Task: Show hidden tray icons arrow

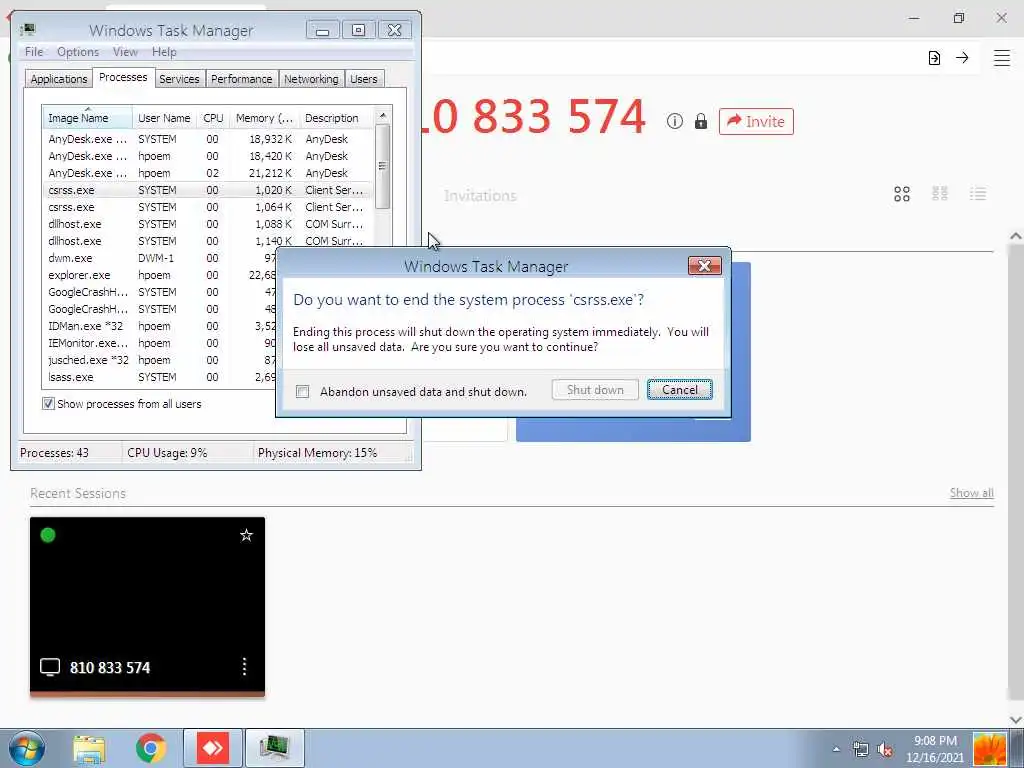Action: coord(836,749)
